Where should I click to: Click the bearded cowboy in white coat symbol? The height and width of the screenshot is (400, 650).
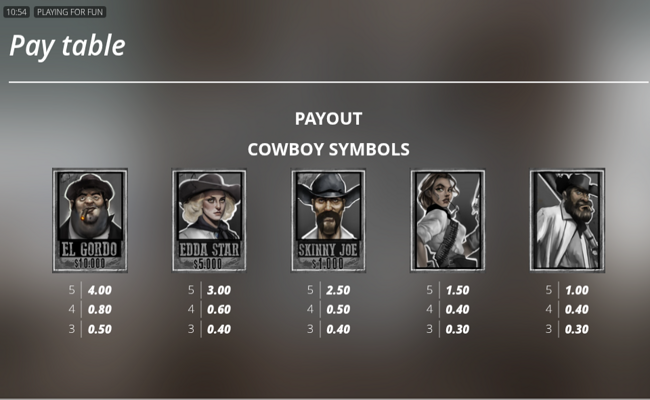(567, 220)
